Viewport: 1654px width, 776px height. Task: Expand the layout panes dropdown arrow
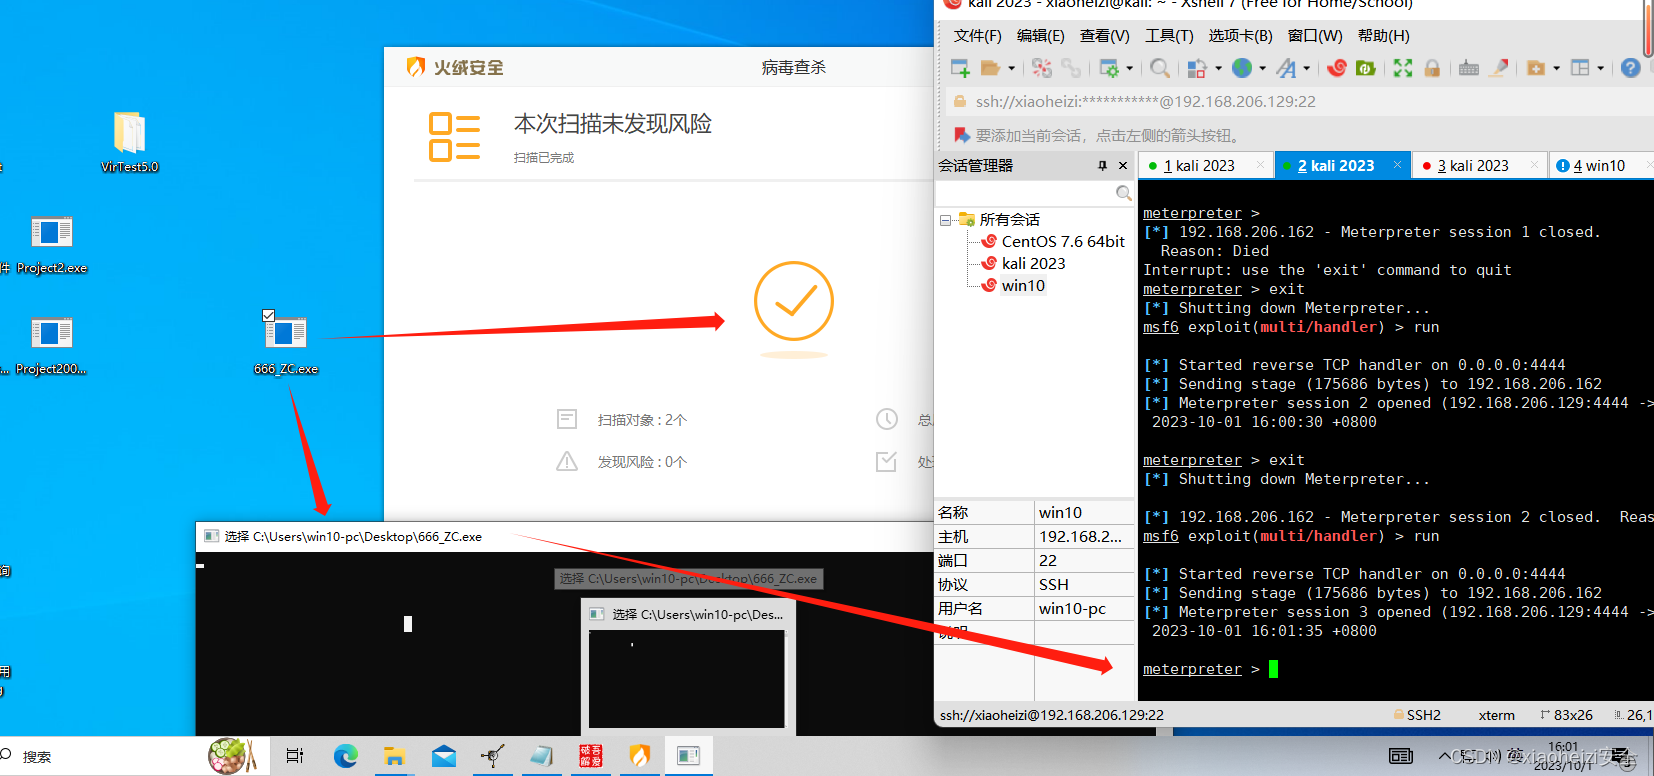[x=1600, y=68]
